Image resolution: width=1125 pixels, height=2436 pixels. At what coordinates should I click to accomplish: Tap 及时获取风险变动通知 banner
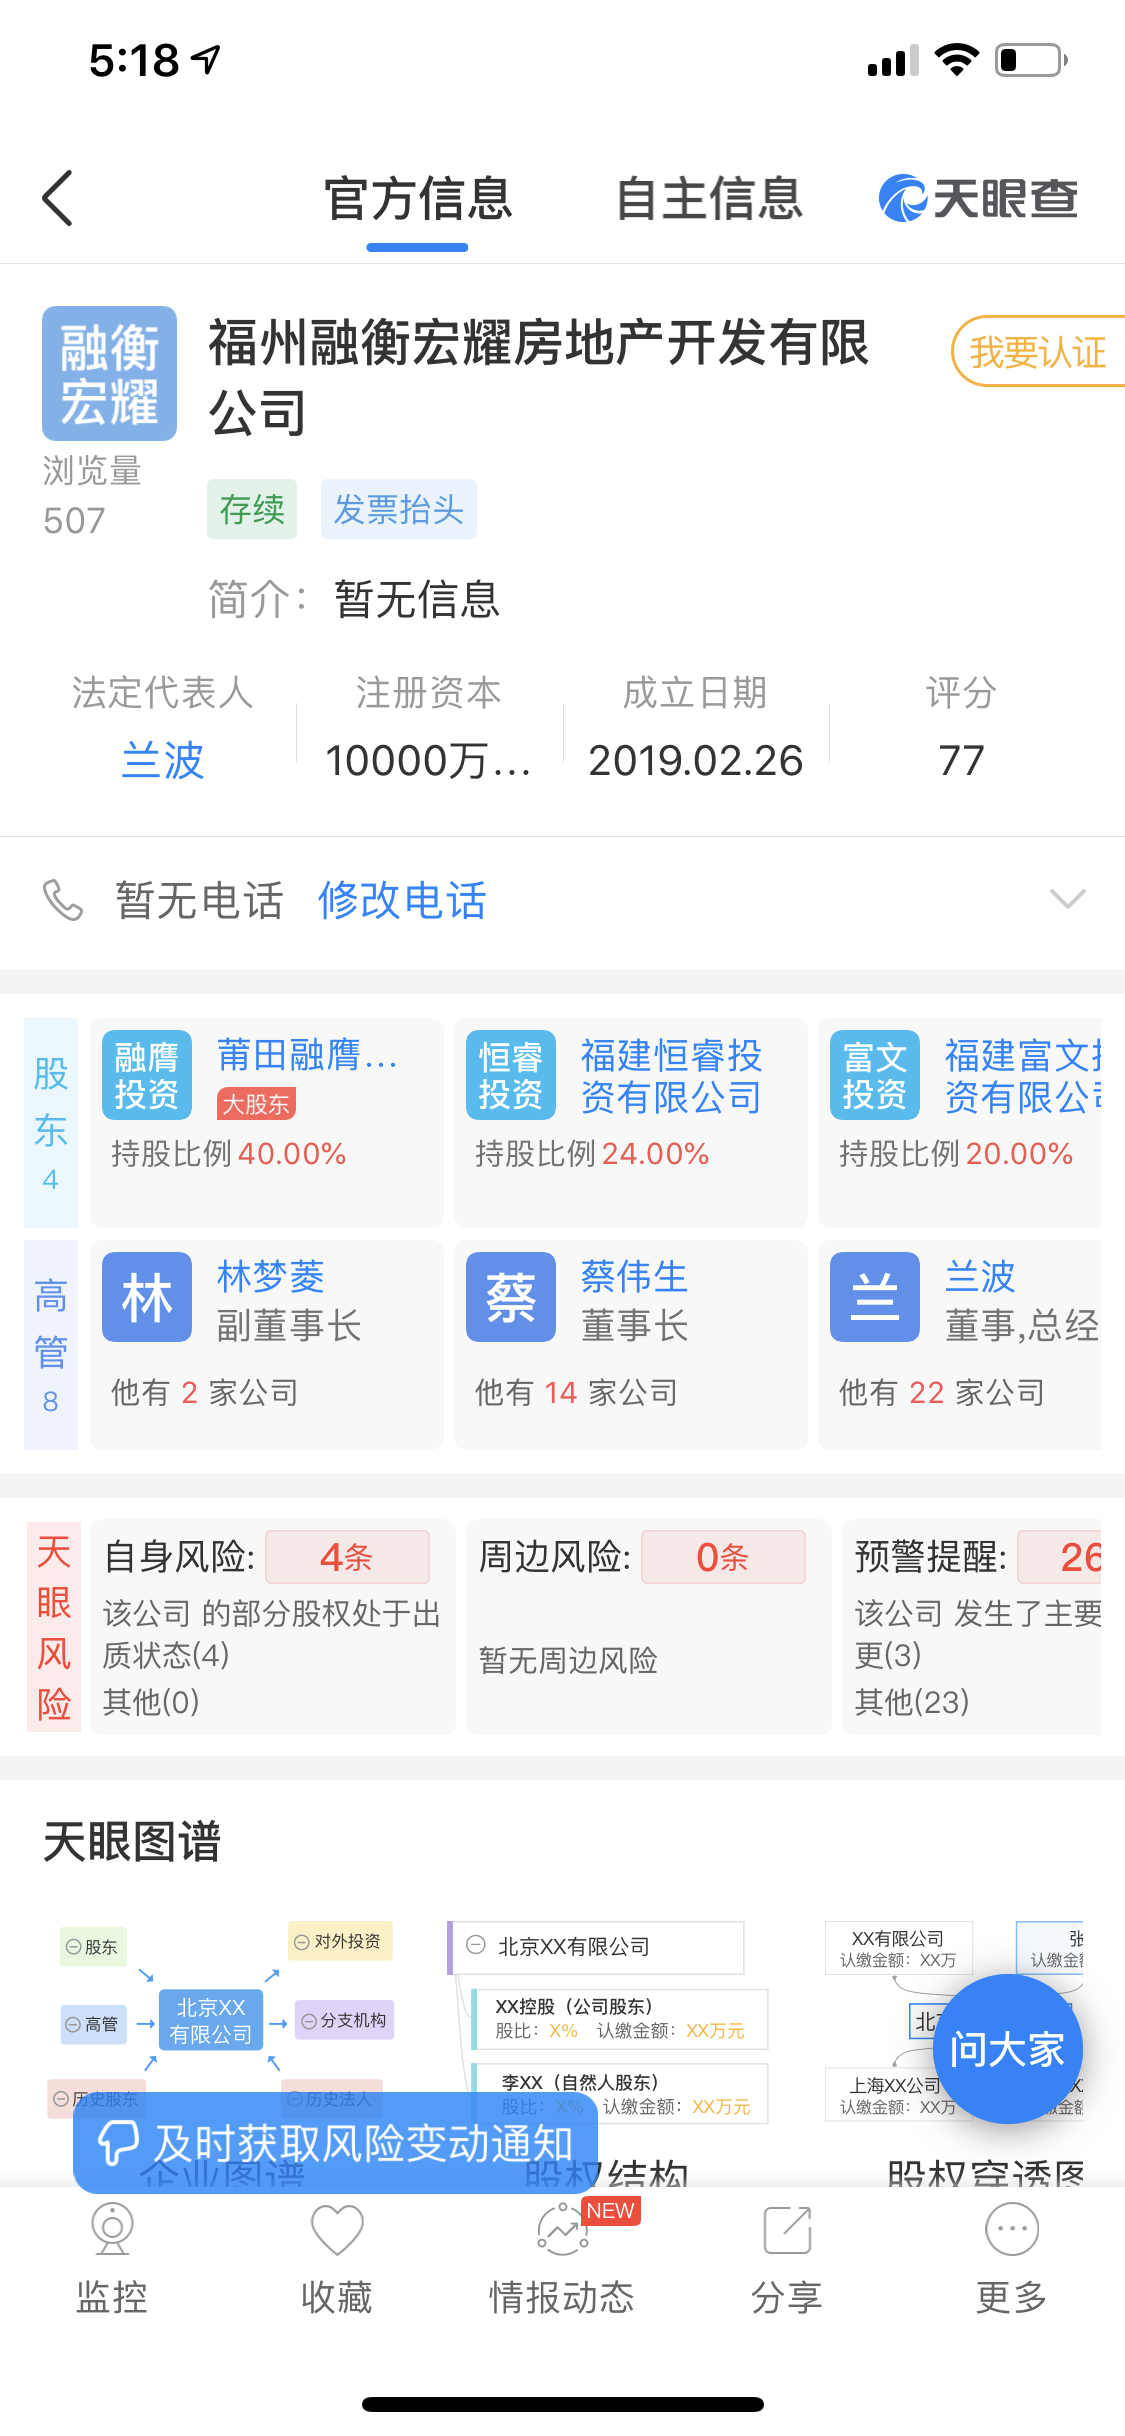click(336, 2142)
